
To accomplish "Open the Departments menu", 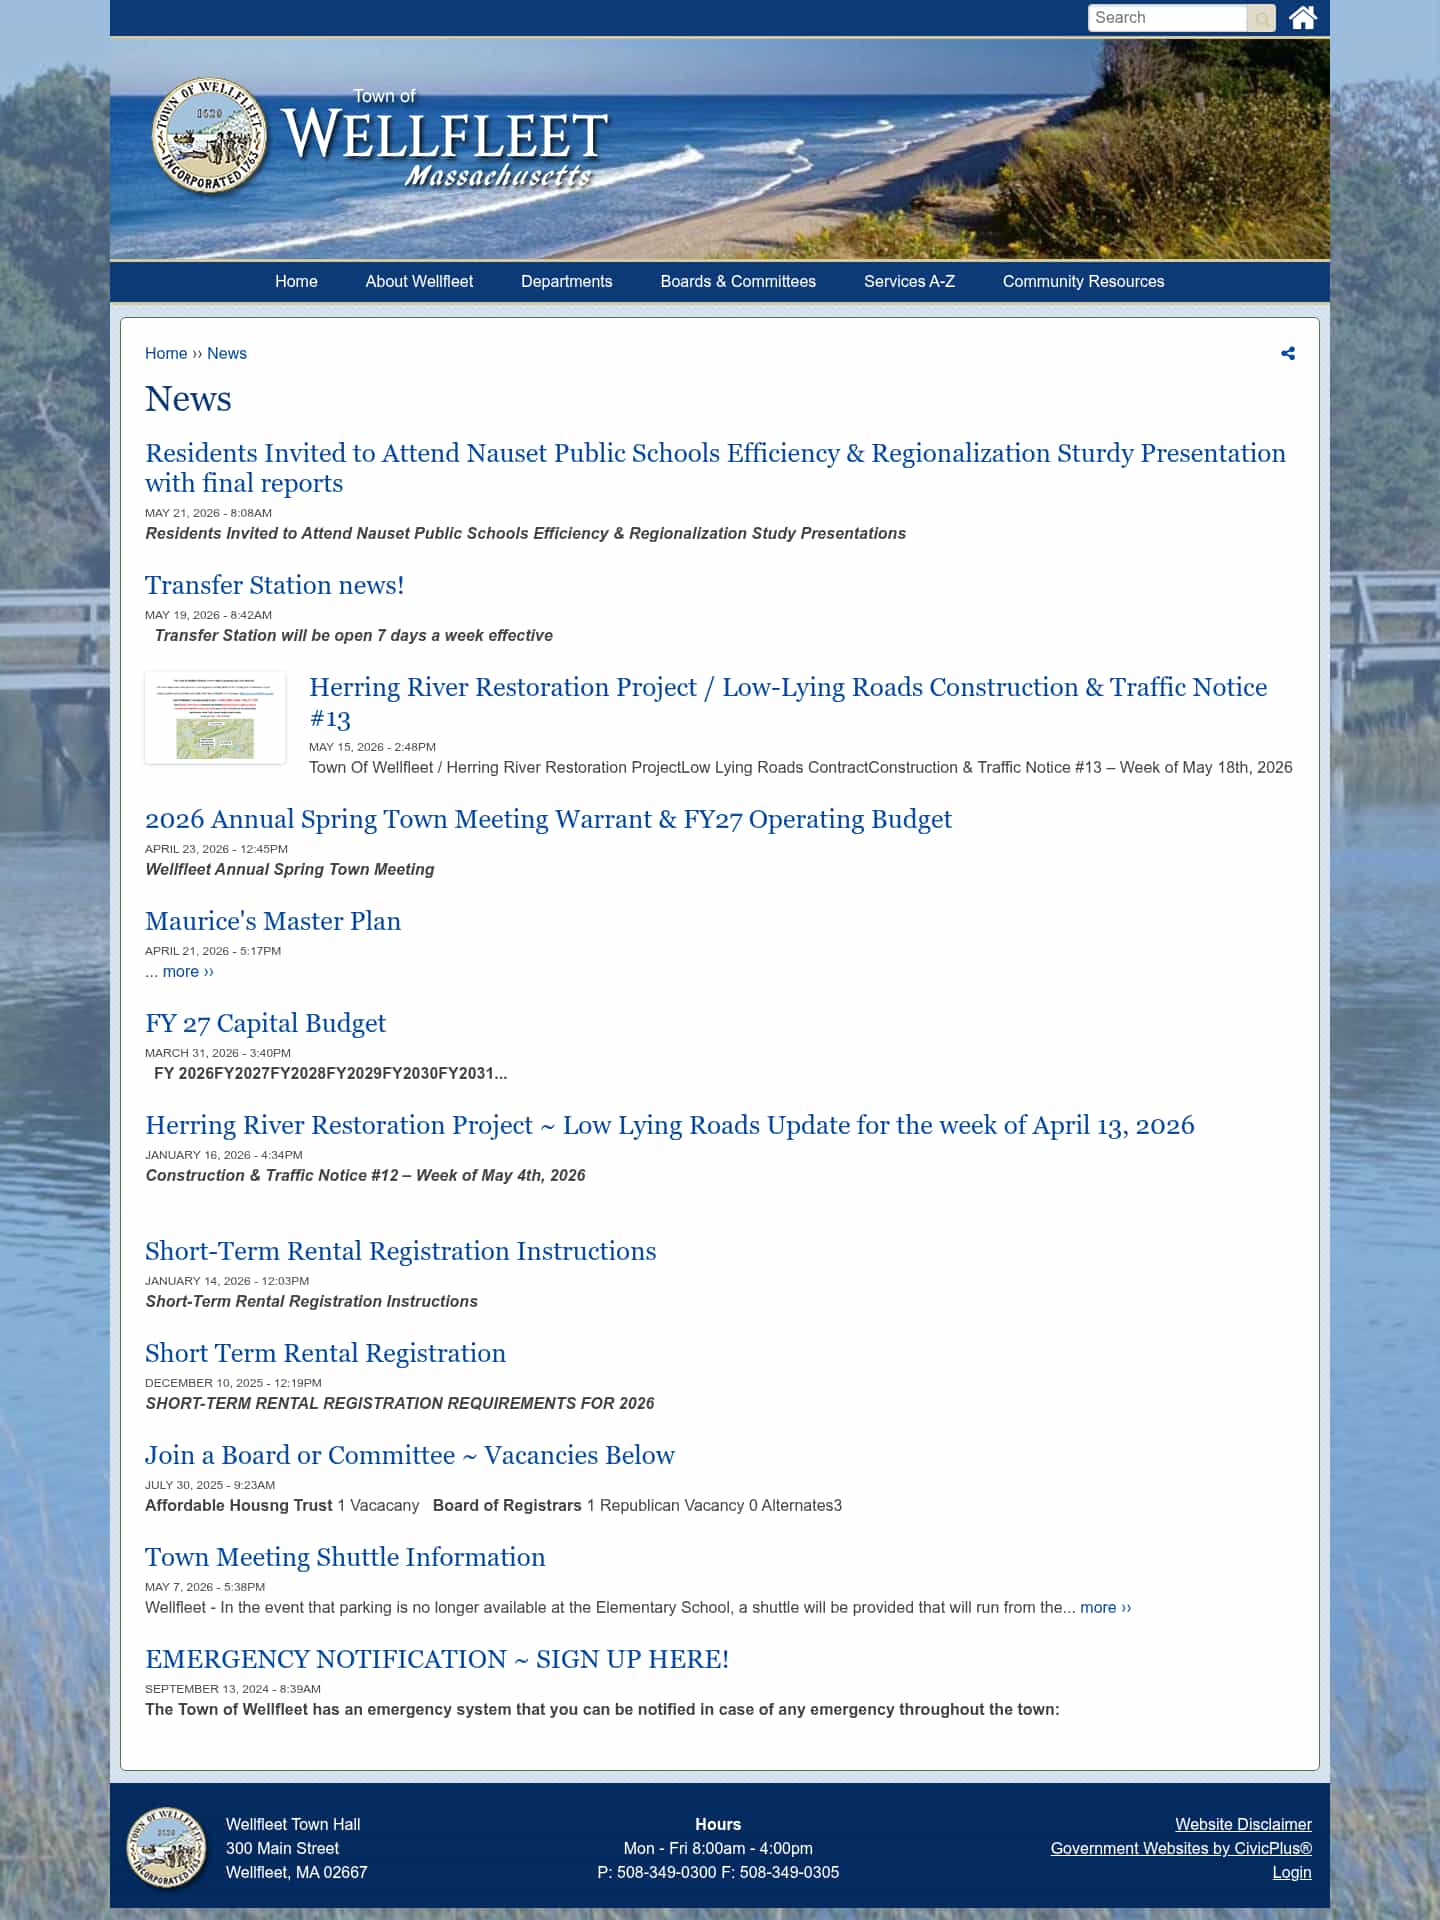I will 567,282.
